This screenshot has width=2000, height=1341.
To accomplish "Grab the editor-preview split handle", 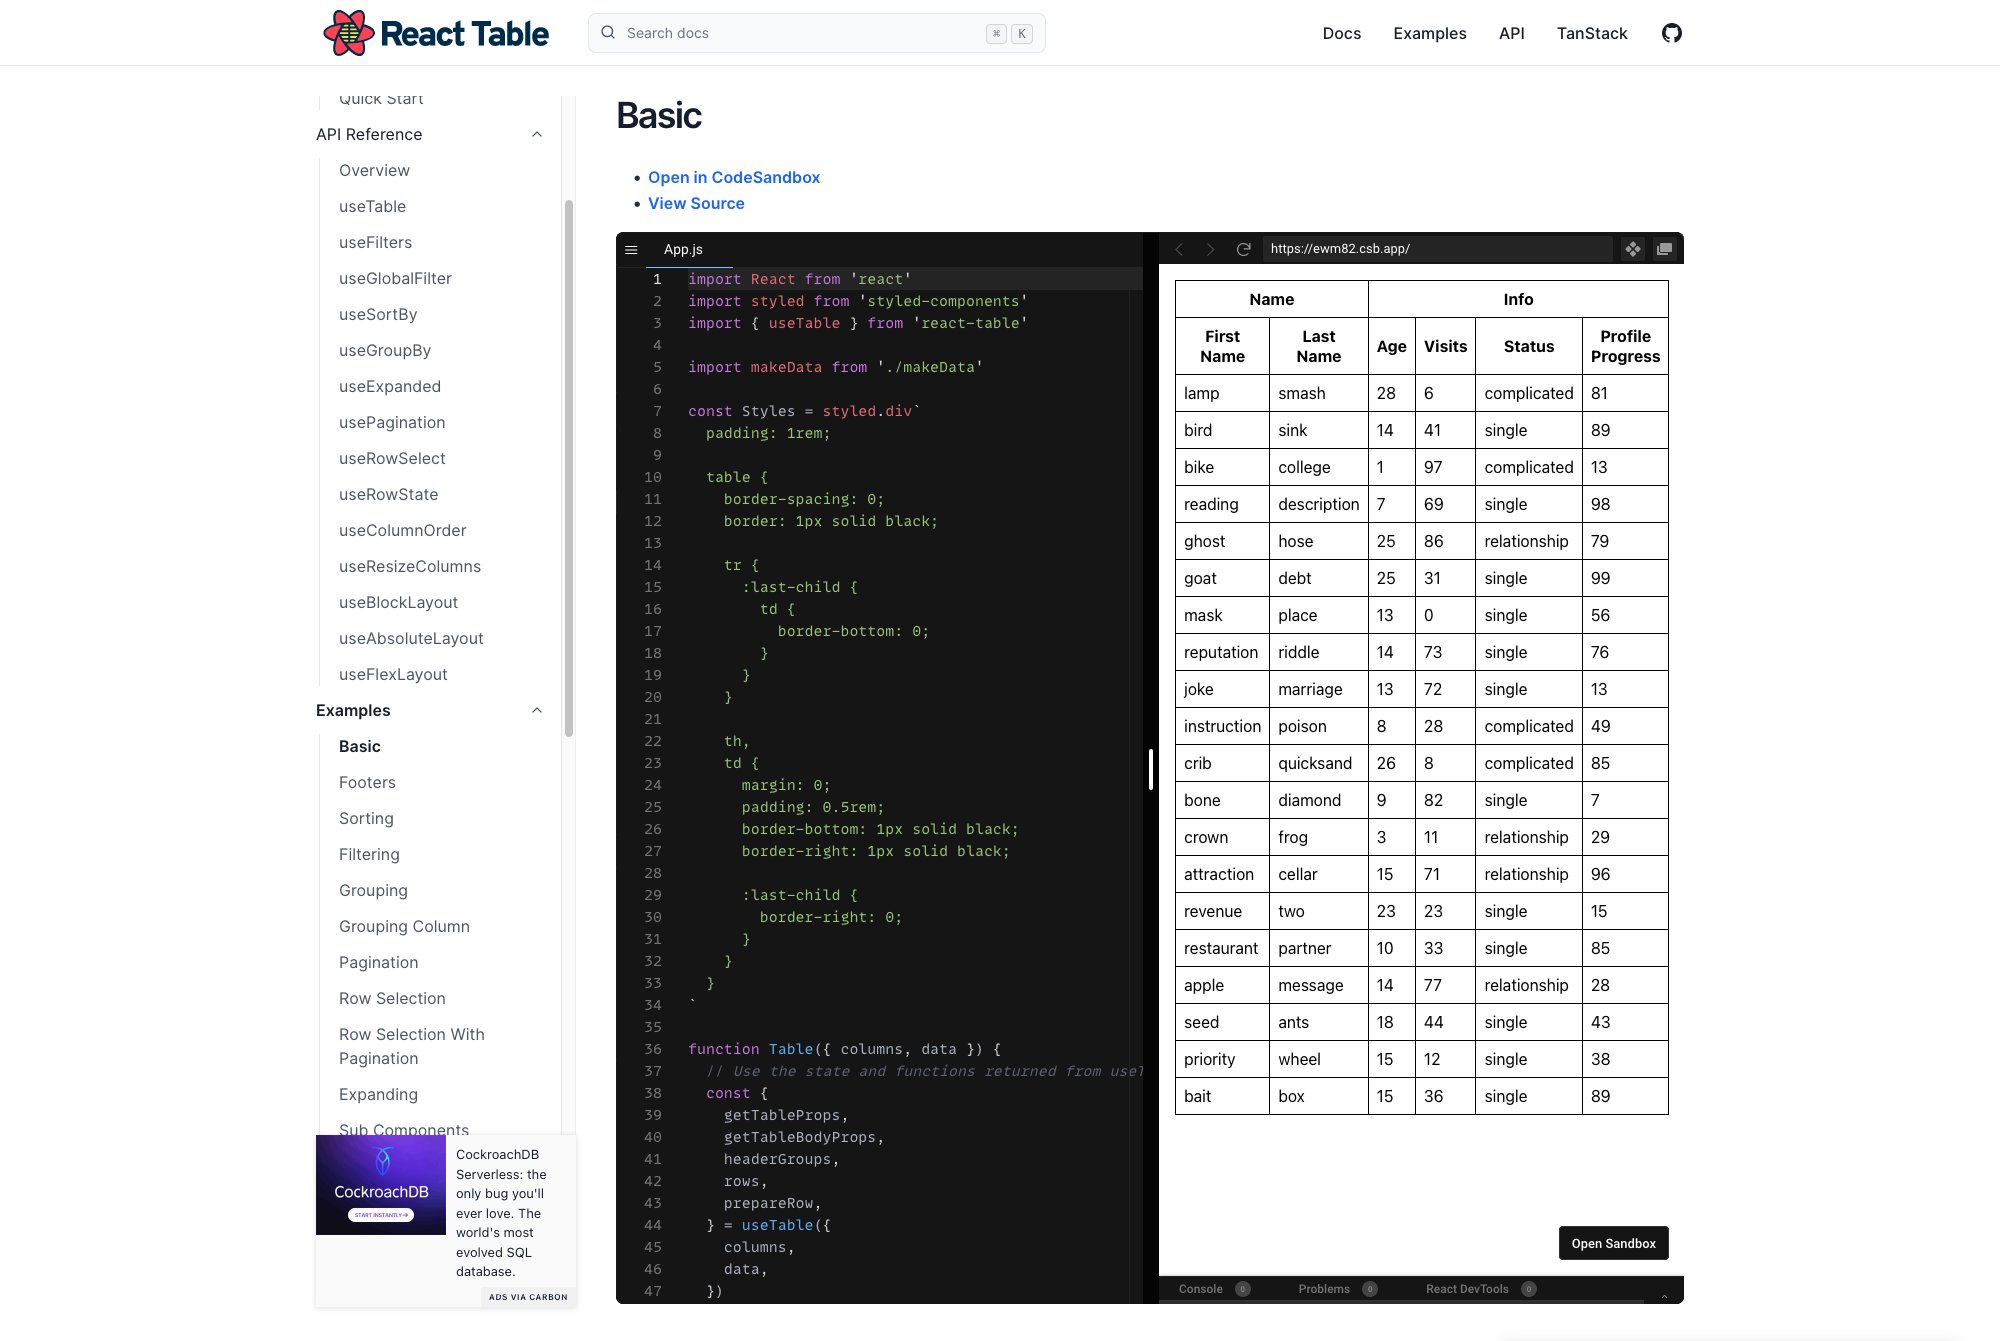I will point(1150,768).
